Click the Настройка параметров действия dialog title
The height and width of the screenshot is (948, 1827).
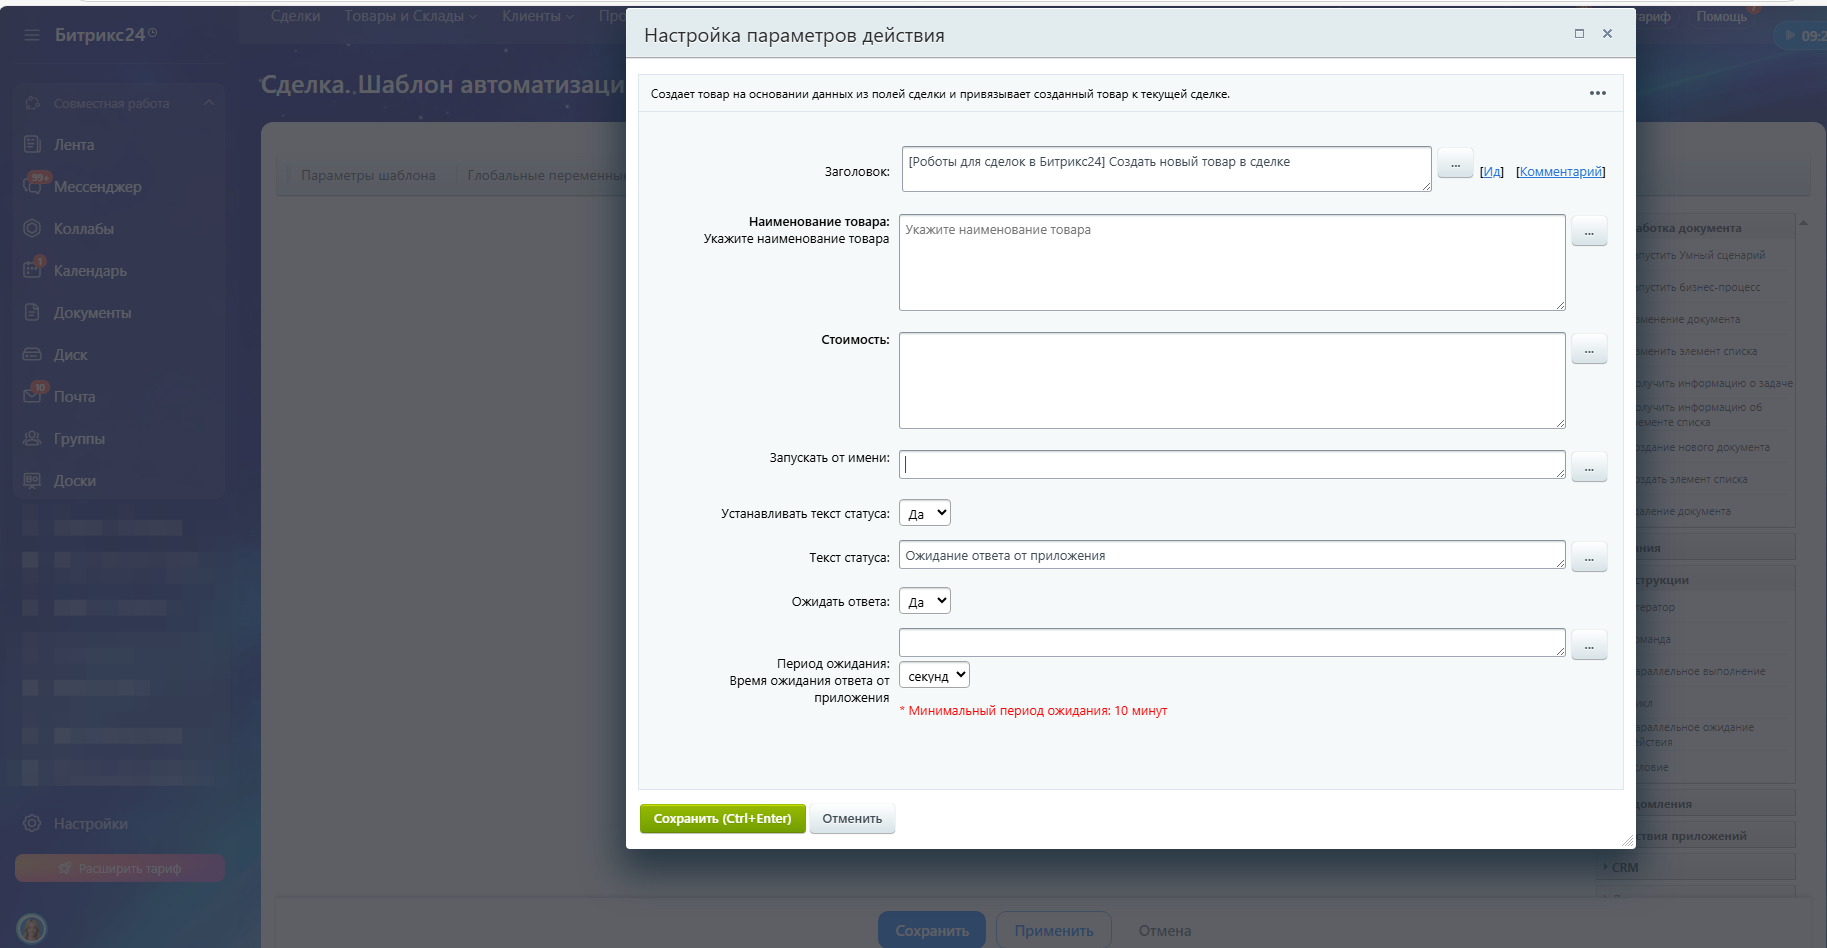794,35
